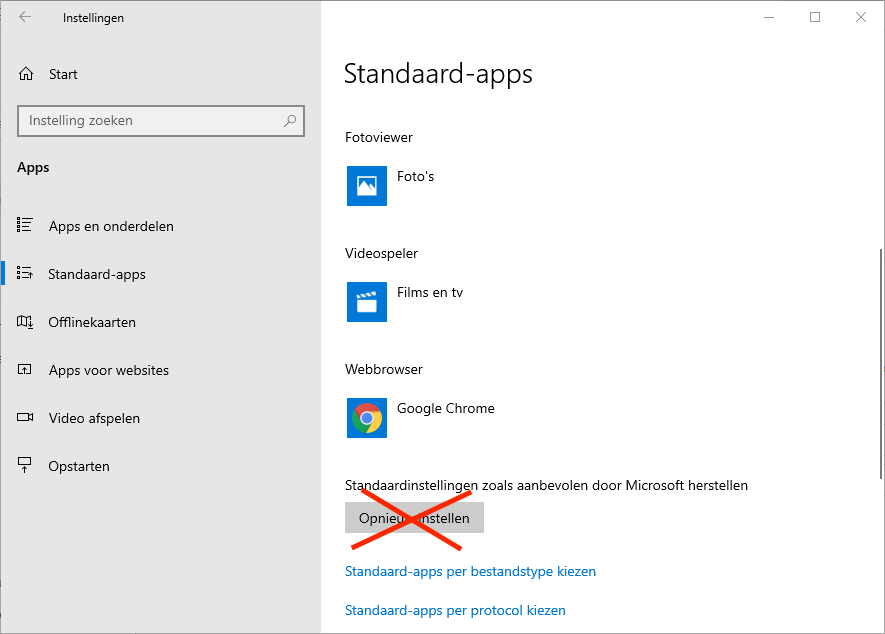Viewport: 885px width, 634px height.
Task: Maximize the Instellingen window
Action: tap(815, 17)
